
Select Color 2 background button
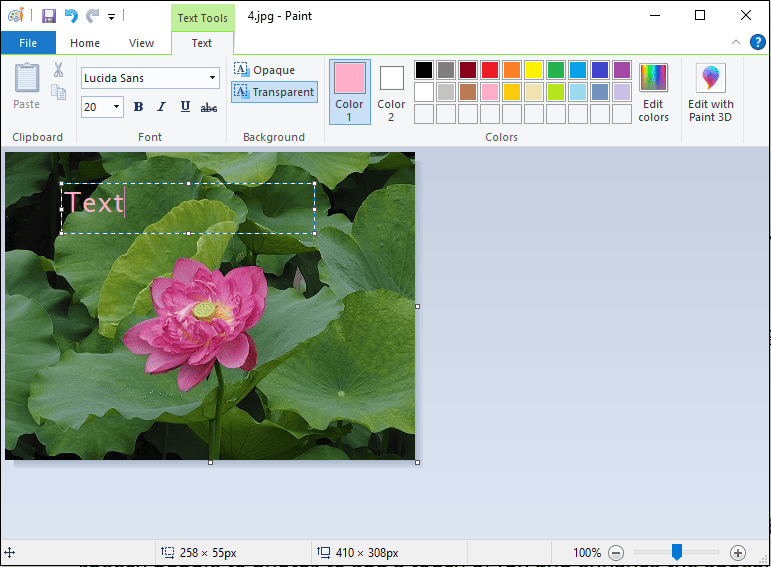(391, 92)
